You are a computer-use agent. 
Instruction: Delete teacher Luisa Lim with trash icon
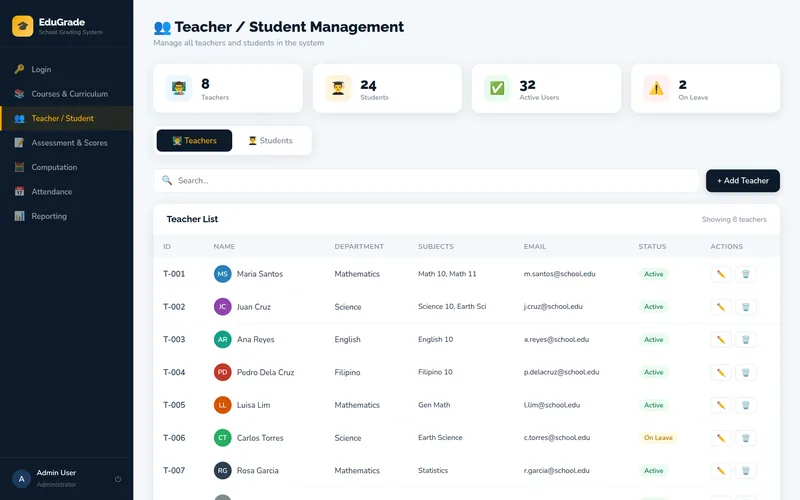745,405
